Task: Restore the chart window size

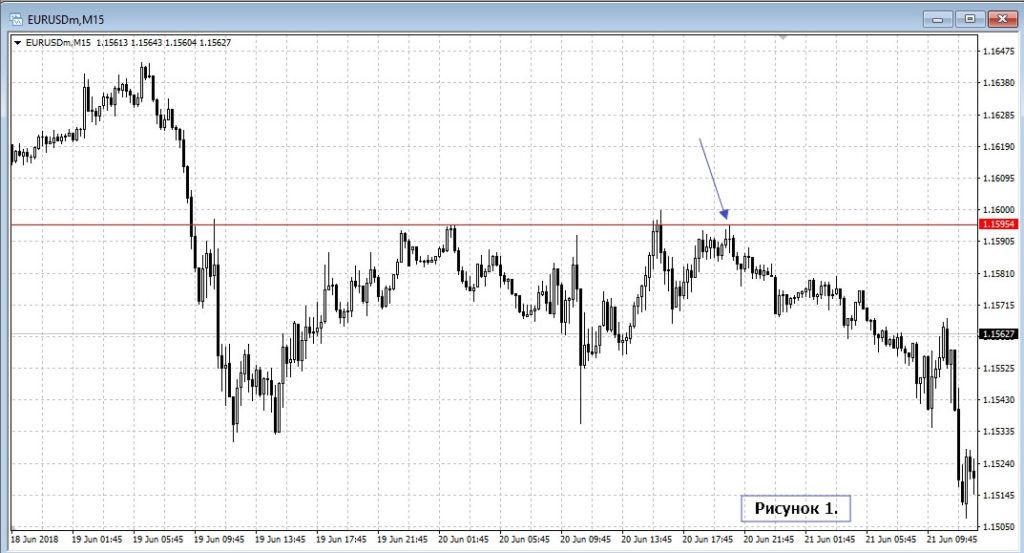Action: (969, 18)
